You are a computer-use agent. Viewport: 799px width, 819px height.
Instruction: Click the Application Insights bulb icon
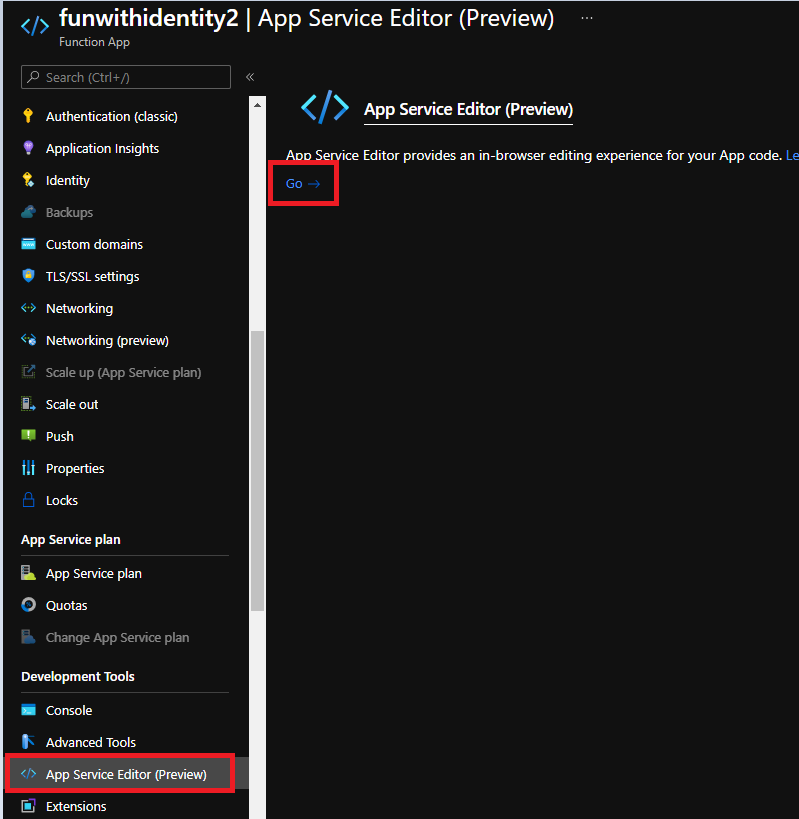[x=28, y=148]
